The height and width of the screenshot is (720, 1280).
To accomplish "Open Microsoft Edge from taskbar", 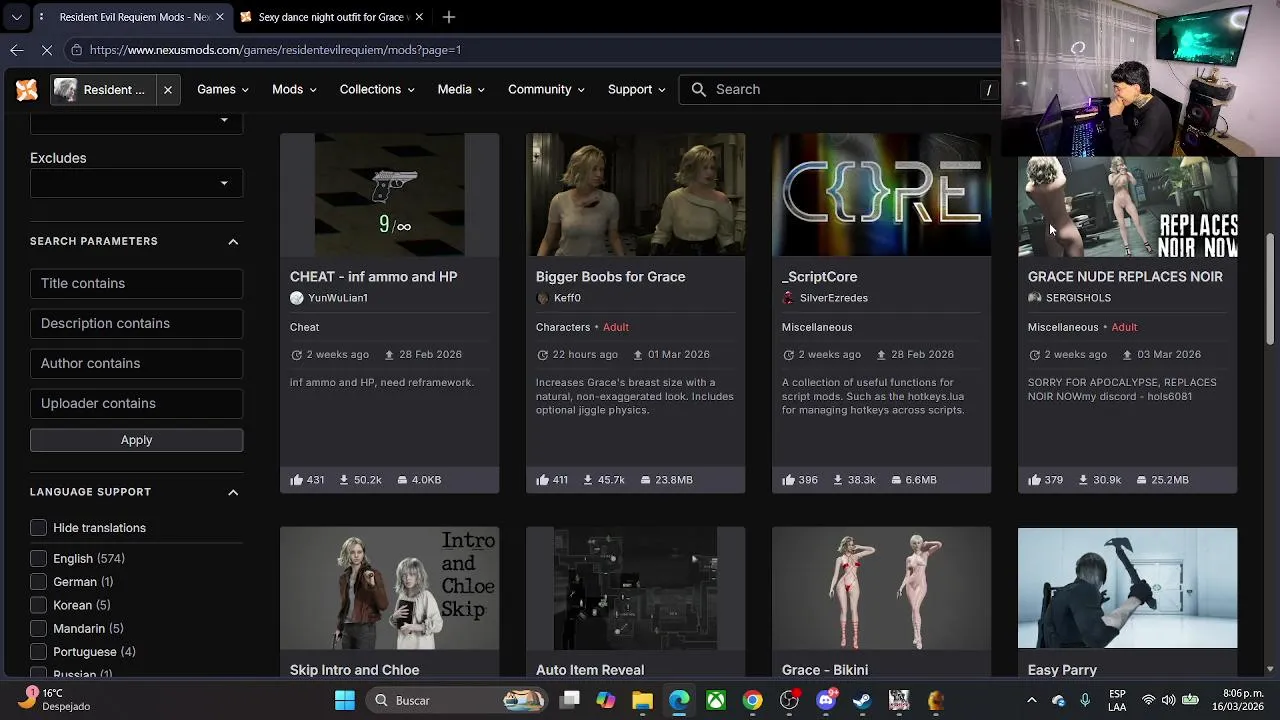I will (679, 700).
